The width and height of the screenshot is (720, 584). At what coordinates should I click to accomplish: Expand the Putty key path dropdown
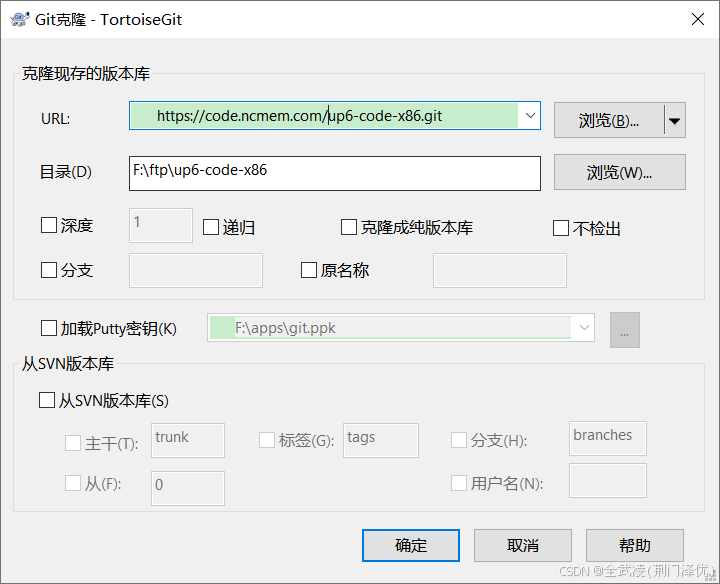[x=583, y=328]
